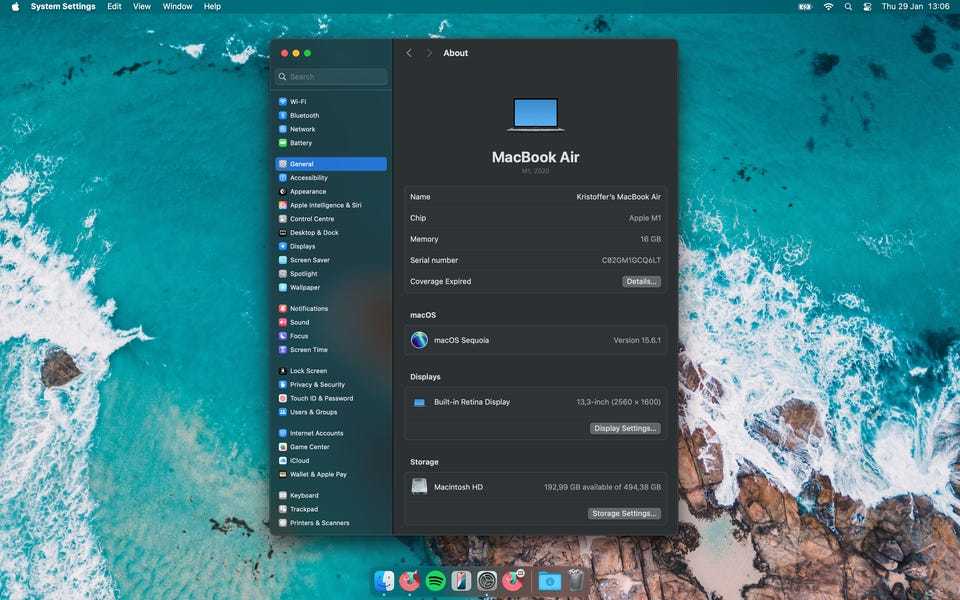Click the back arrow next to About
The width and height of the screenshot is (960, 600).
[x=409, y=53]
